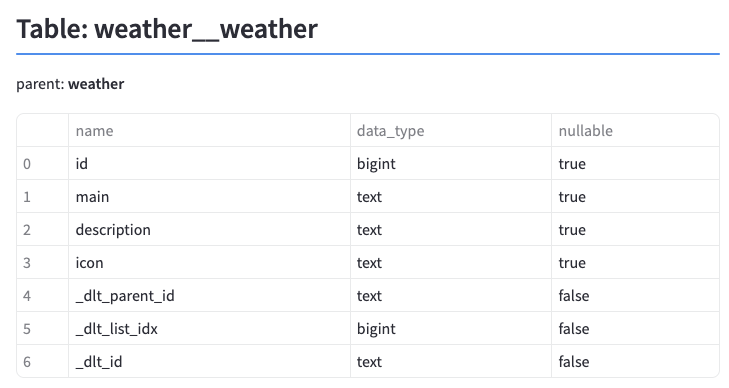Click nullable false for _dlt_id row

pyautogui.click(x=635, y=361)
